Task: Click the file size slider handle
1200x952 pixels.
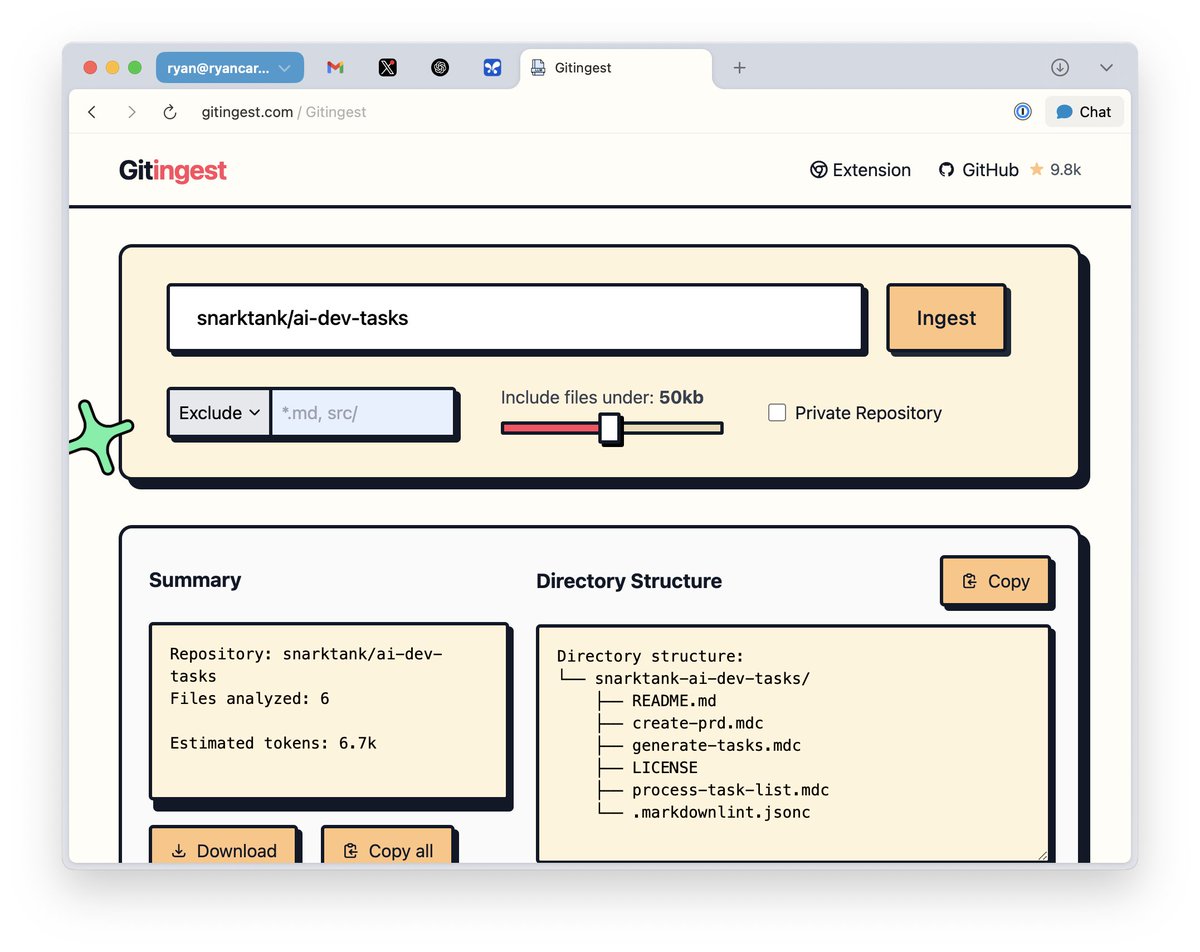Action: tap(609, 428)
